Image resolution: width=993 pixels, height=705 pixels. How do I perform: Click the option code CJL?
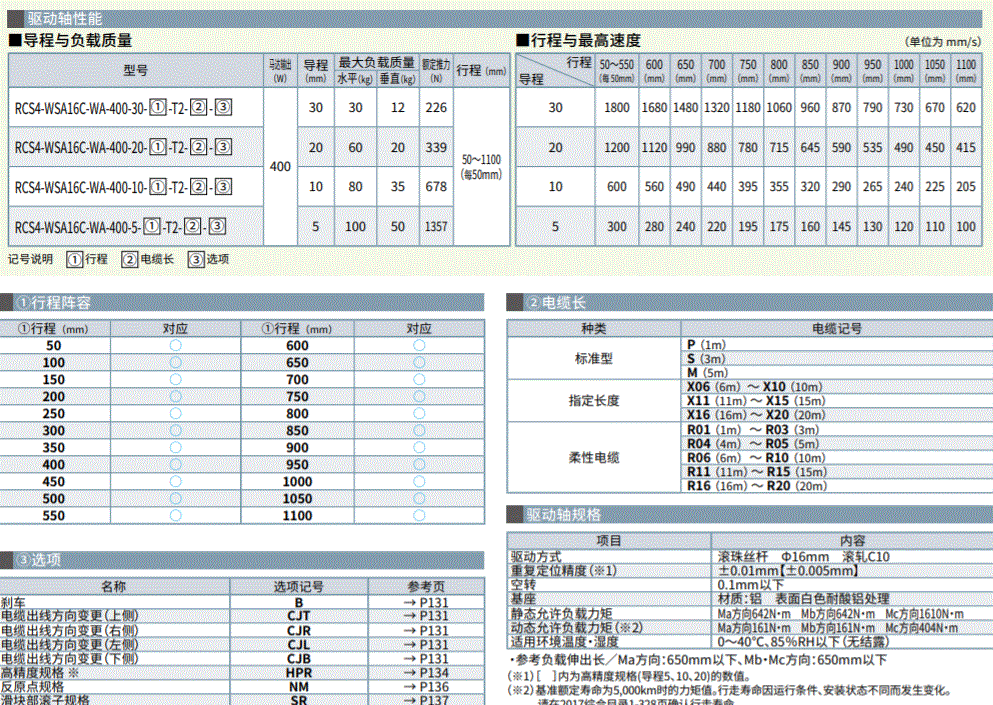pyautogui.click(x=299, y=645)
